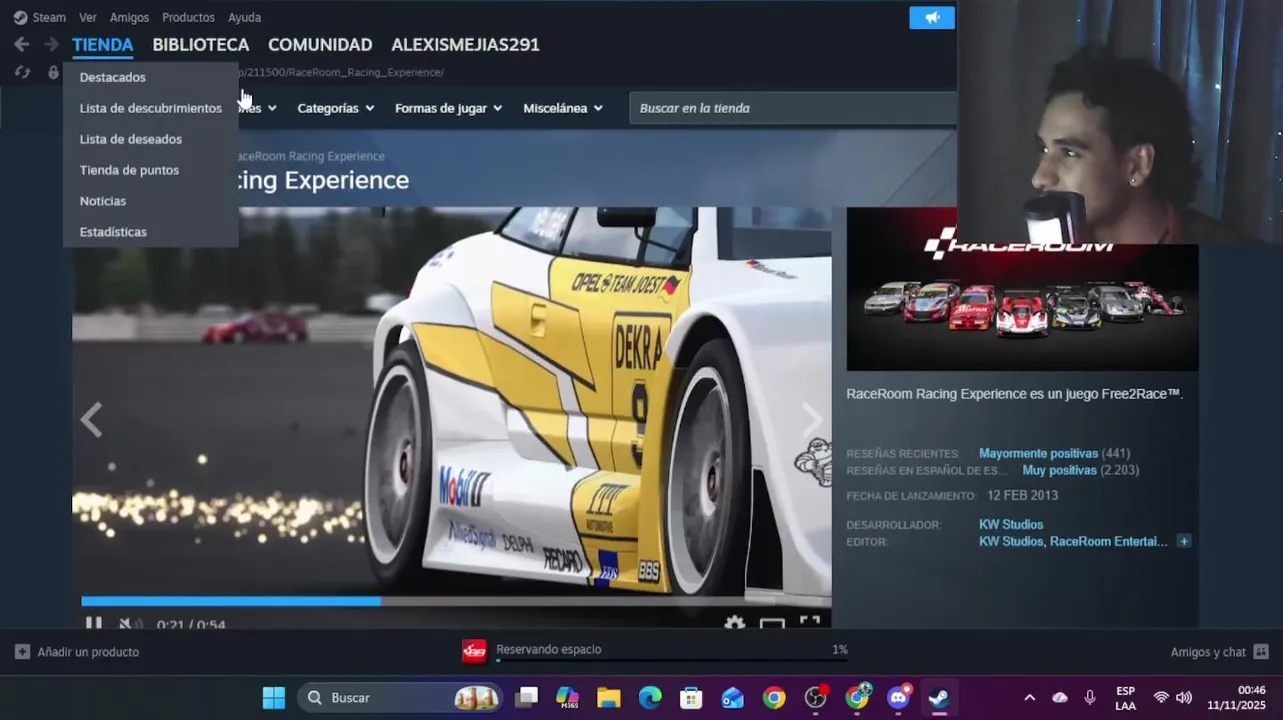Select Lista de descubrimientos
1283x720 pixels.
click(151, 108)
